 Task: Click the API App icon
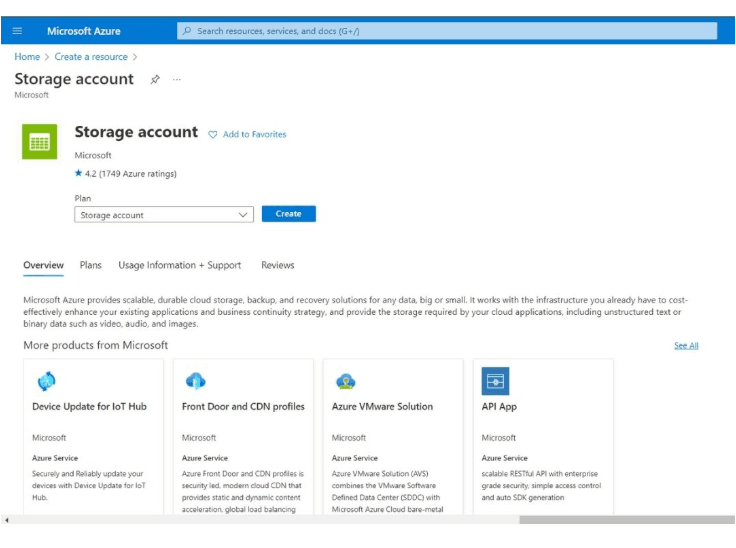click(495, 381)
